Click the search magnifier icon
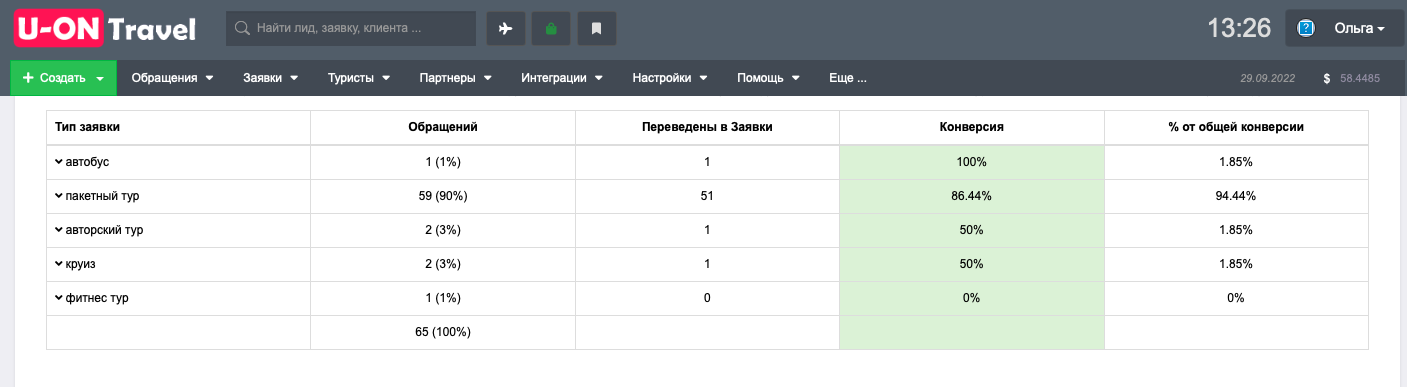 pyautogui.click(x=241, y=29)
